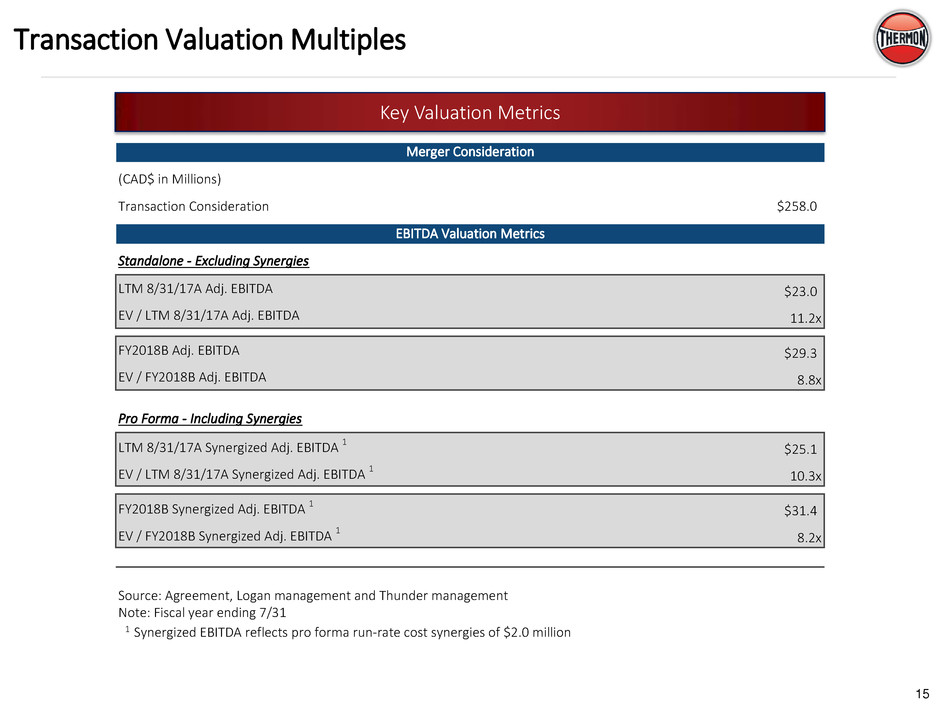
Task: Click the $31.4 synergized EBITDA value
Action: pyautogui.click(x=801, y=512)
